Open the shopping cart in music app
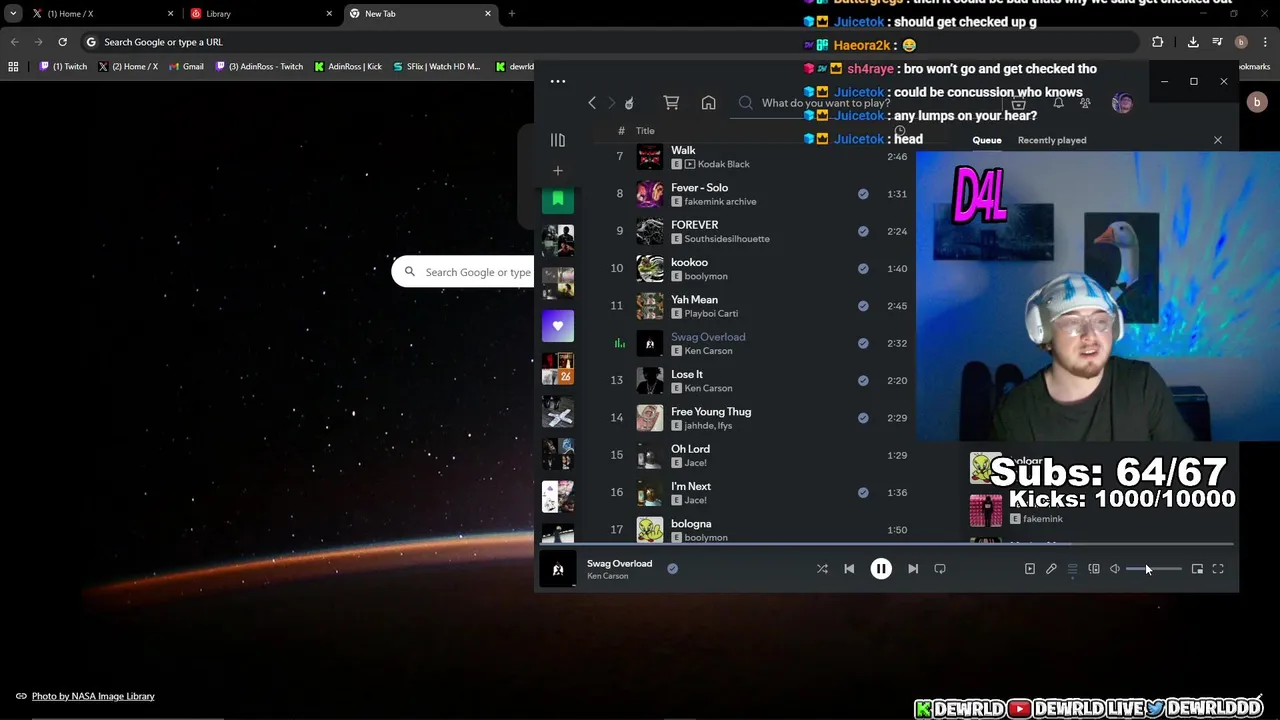Image resolution: width=1280 pixels, height=720 pixels. point(671,103)
